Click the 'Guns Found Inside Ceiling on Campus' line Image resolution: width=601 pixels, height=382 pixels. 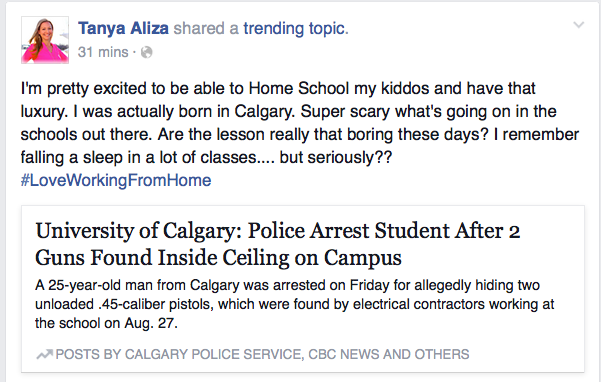218,257
